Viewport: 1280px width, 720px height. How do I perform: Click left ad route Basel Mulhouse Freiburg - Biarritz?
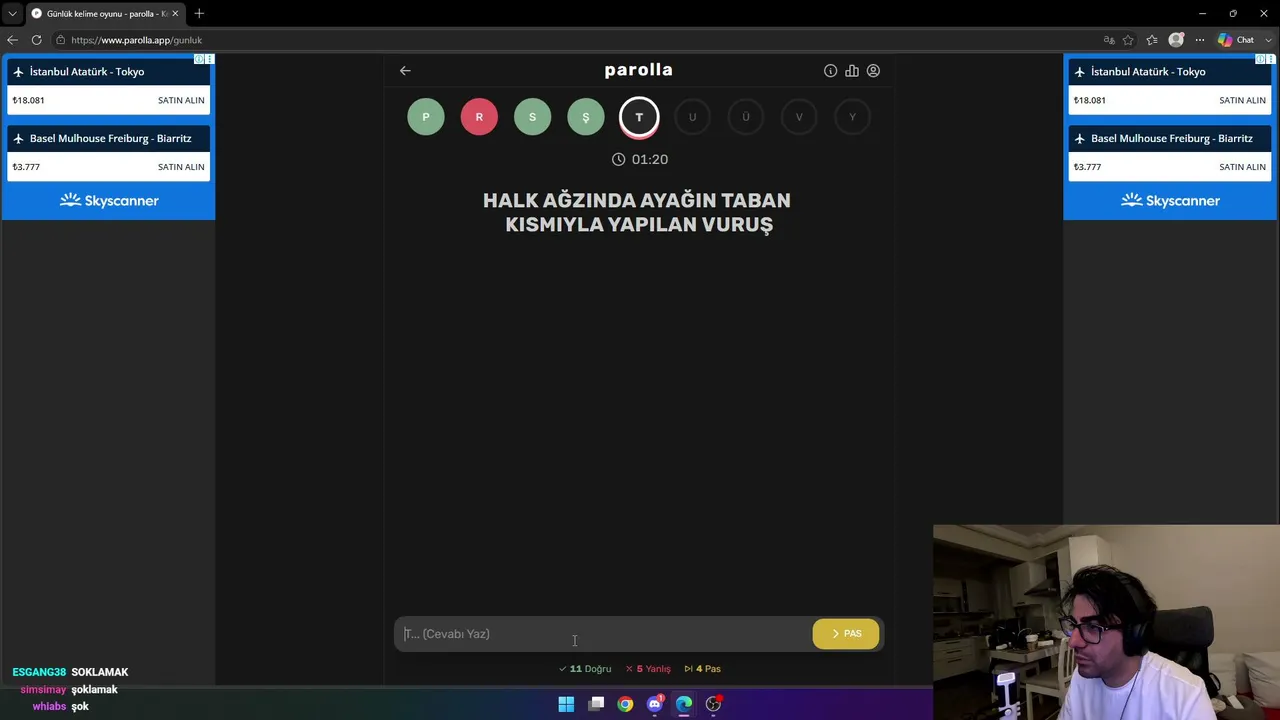pyautogui.click(x=110, y=139)
